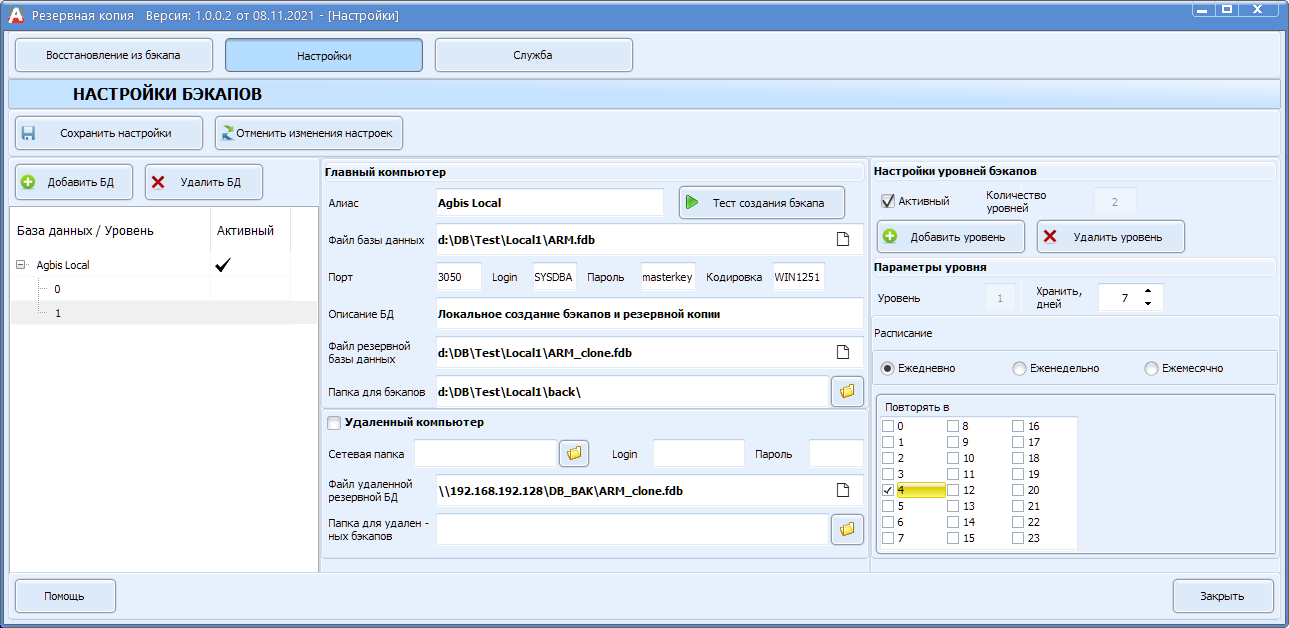This screenshot has height=628, width=1289.
Task: Click file browse icon for reserve database file
Action: click(843, 352)
